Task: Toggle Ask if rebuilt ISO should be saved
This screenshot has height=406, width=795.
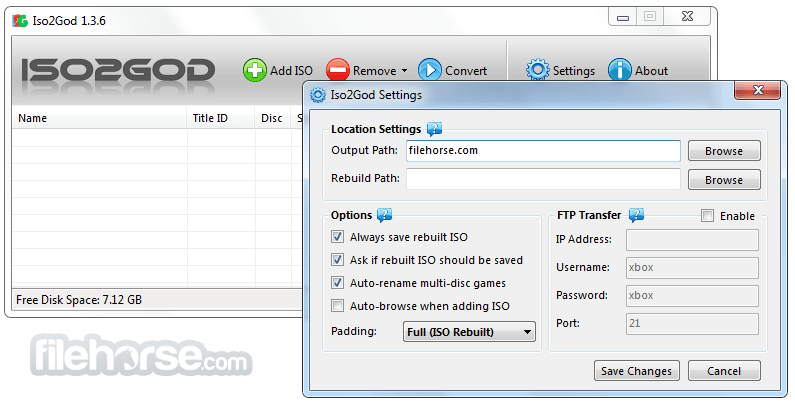Action: point(337,260)
